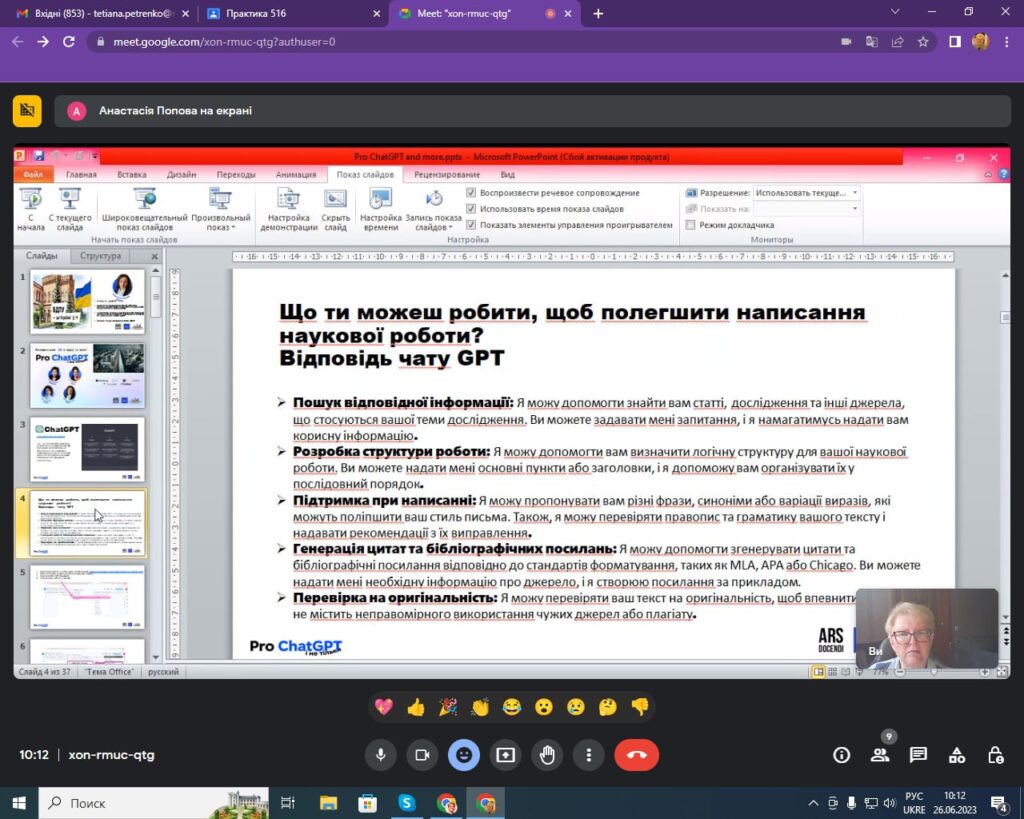Reload the Meet page
Image resolution: width=1024 pixels, height=819 pixels.
pyautogui.click(x=69, y=42)
